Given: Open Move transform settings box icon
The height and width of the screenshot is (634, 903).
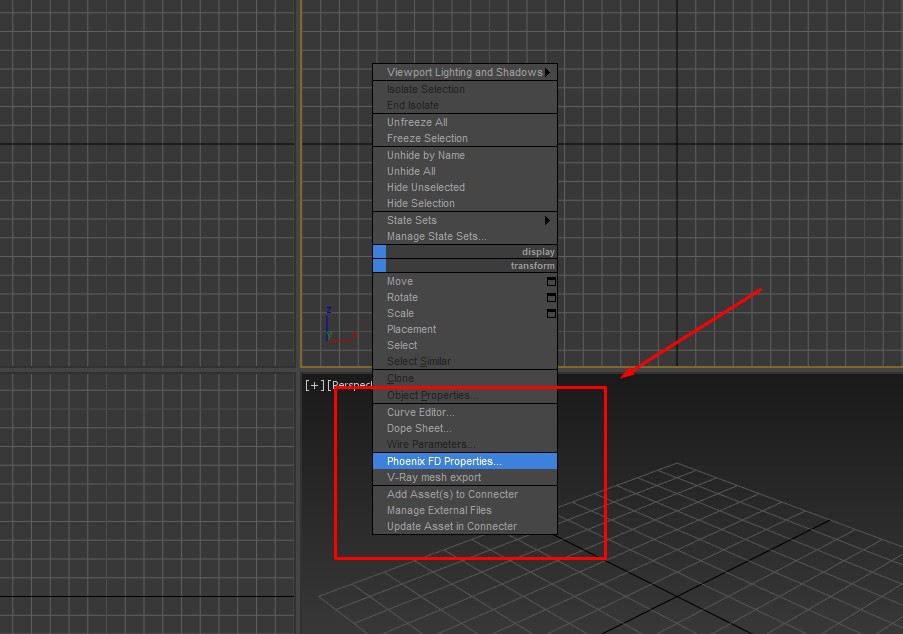Looking at the screenshot, I should click(x=551, y=282).
